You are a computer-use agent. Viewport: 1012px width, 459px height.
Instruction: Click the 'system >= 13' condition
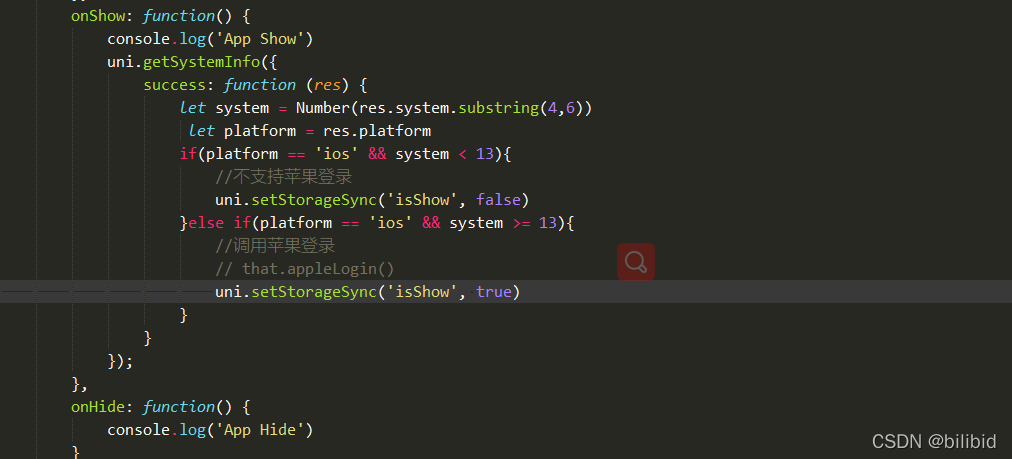(x=503, y=223)
